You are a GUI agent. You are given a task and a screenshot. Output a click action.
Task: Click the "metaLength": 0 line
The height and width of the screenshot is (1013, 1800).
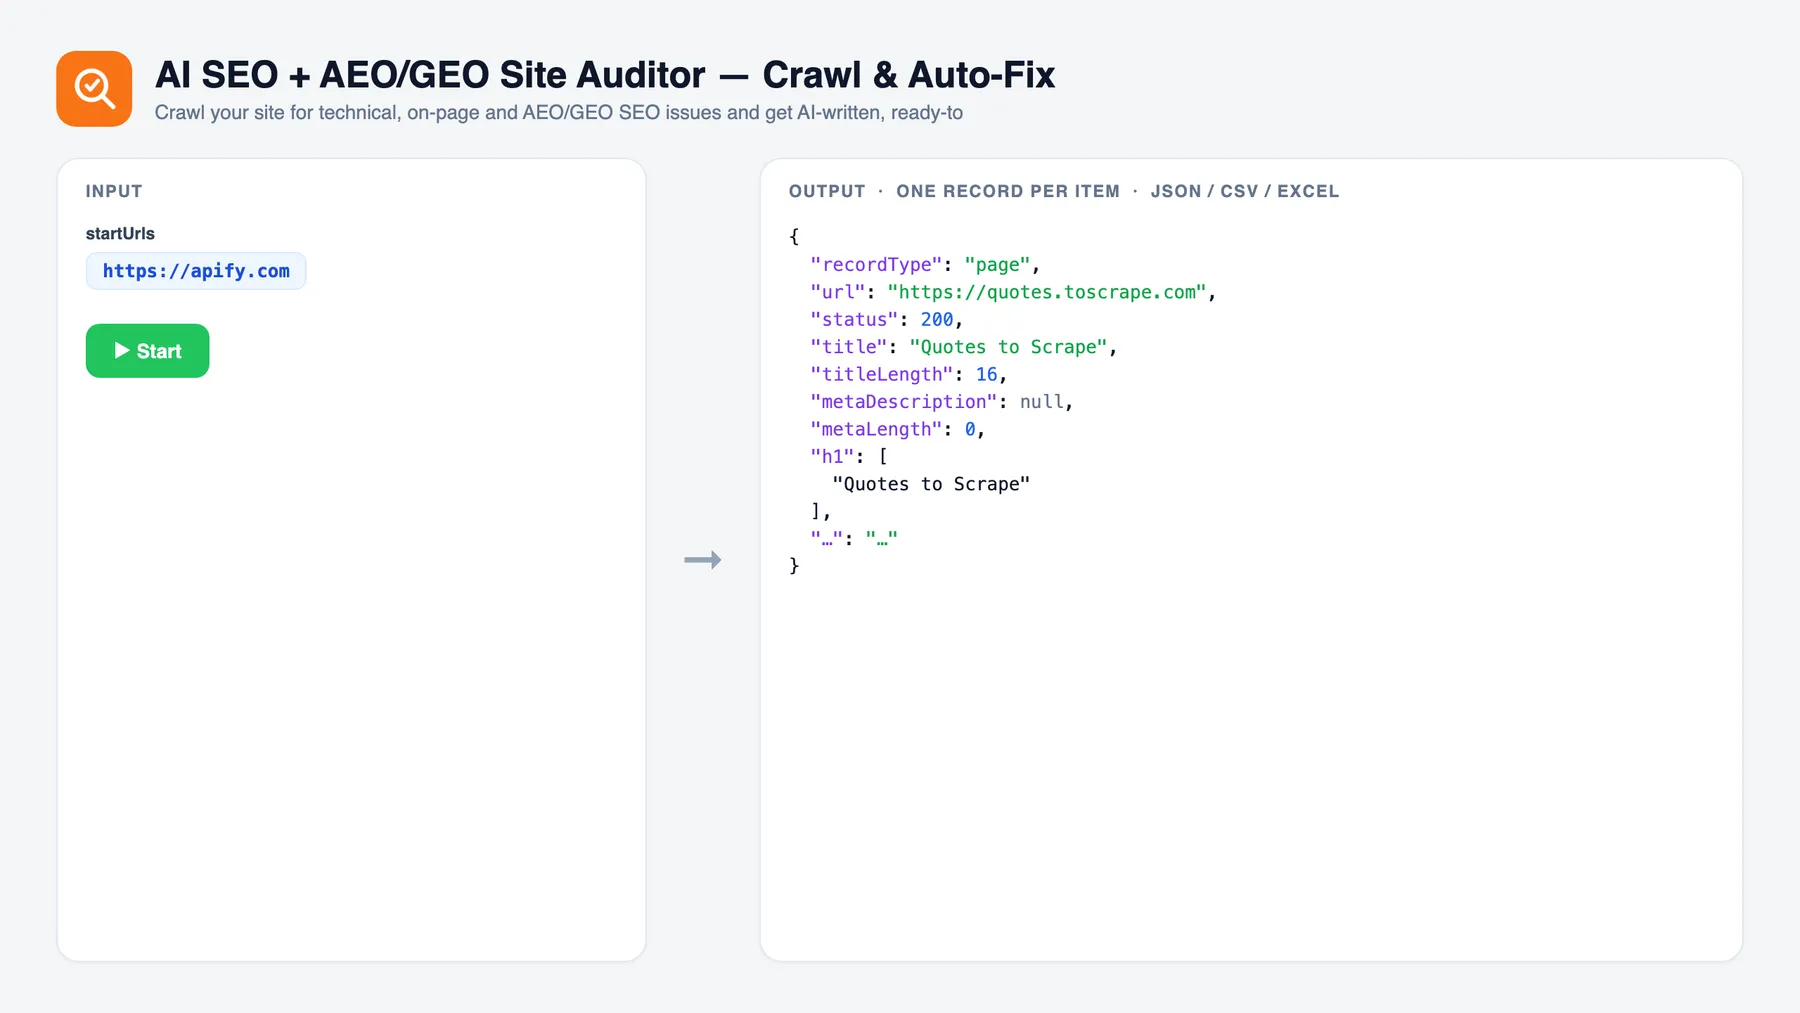(897, 429)
